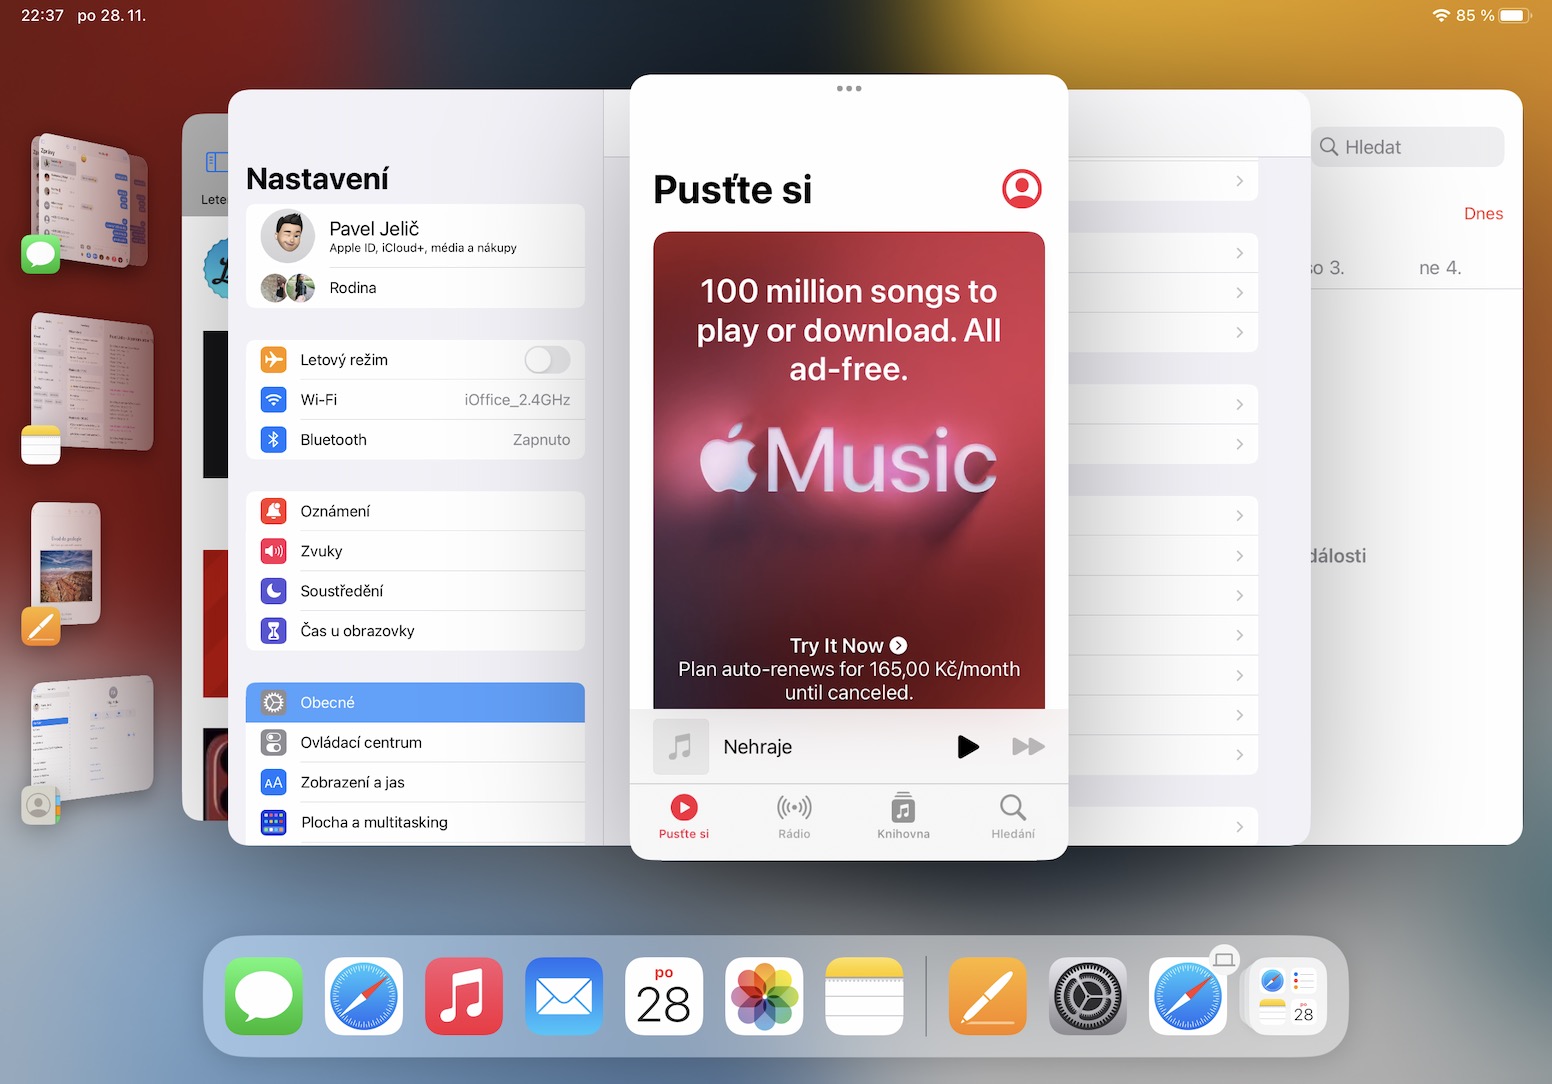The width and height of the screenshot is (1552, 1084).
Task: Click the Bluetooth icon in Settings
Action: click(x=273, y=440)
